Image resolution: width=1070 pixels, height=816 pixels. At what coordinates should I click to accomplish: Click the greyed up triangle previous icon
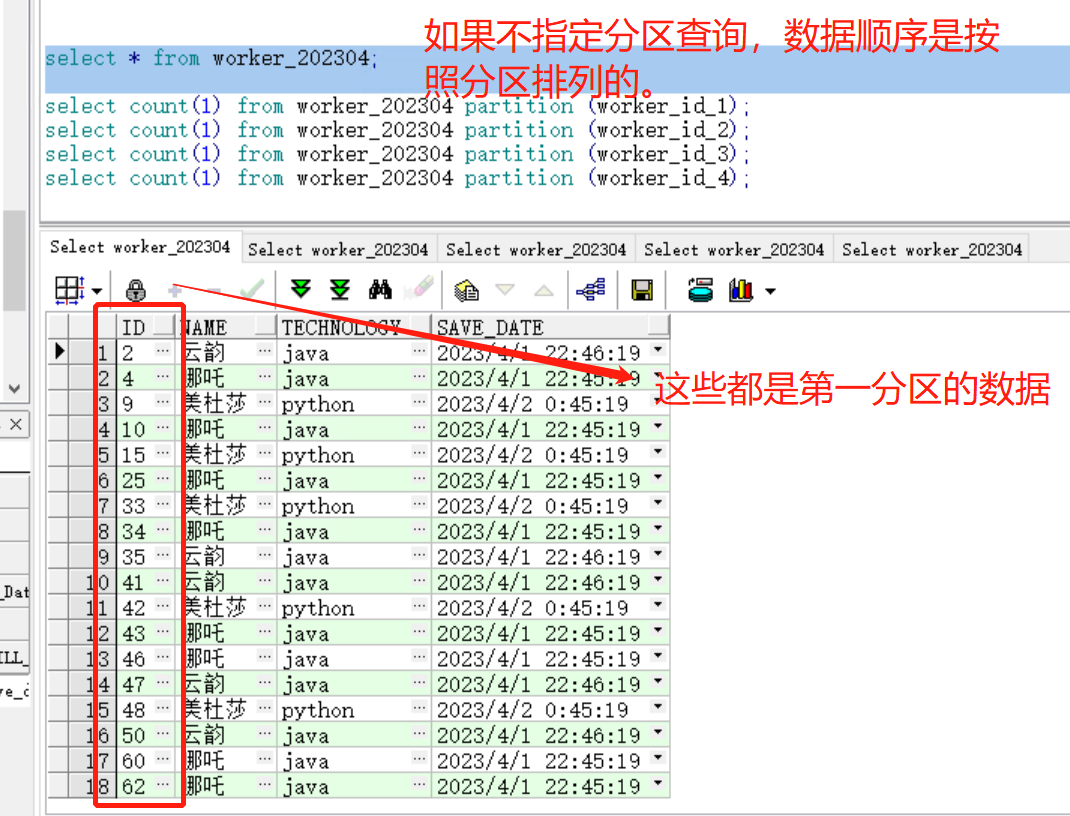pos(544,291)
